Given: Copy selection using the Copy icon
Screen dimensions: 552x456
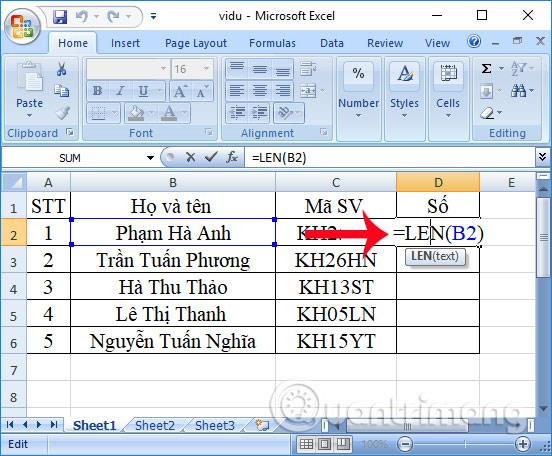Looking at the screenshot, I should [62, 90].
